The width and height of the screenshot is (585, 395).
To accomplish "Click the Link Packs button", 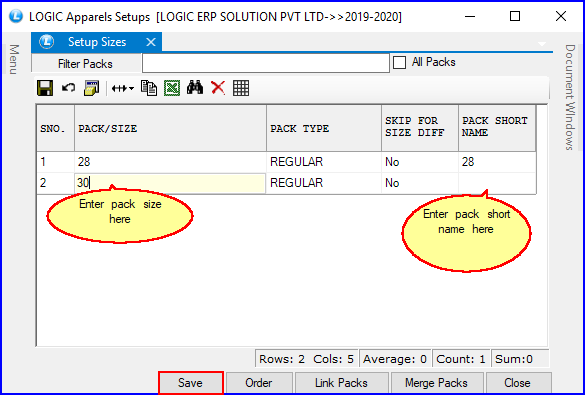I will [x=341, y=383].
